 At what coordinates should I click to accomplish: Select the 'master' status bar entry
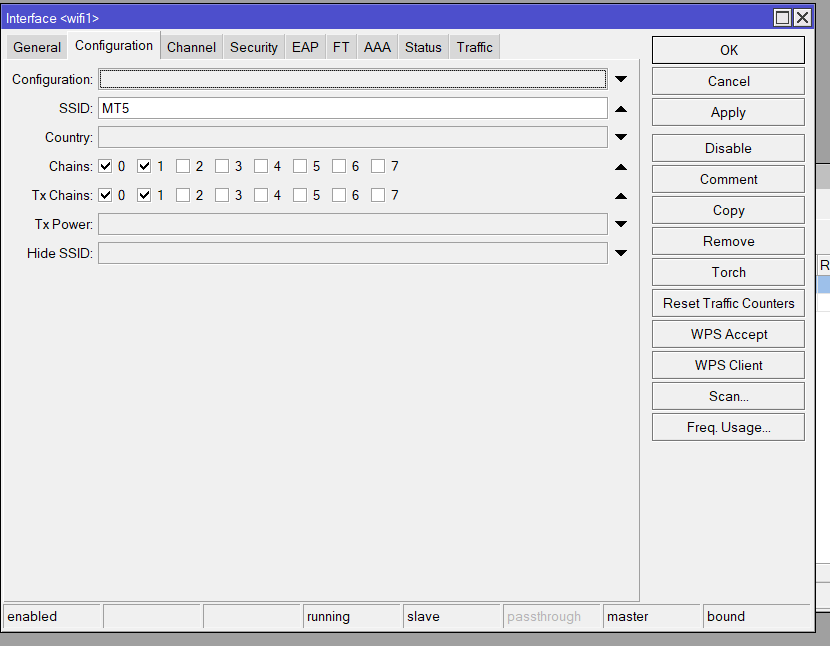[x=652, y=616]
